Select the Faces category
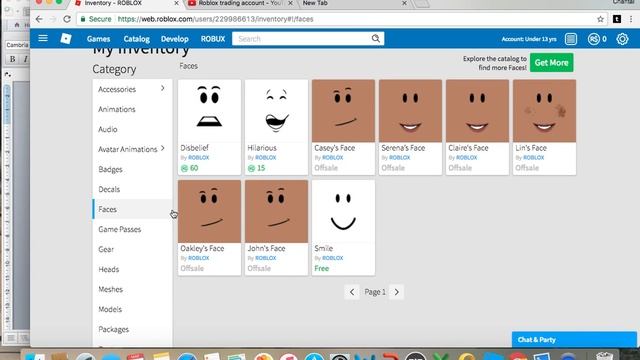This screenshot has width=640, height=360. (132, 209)
